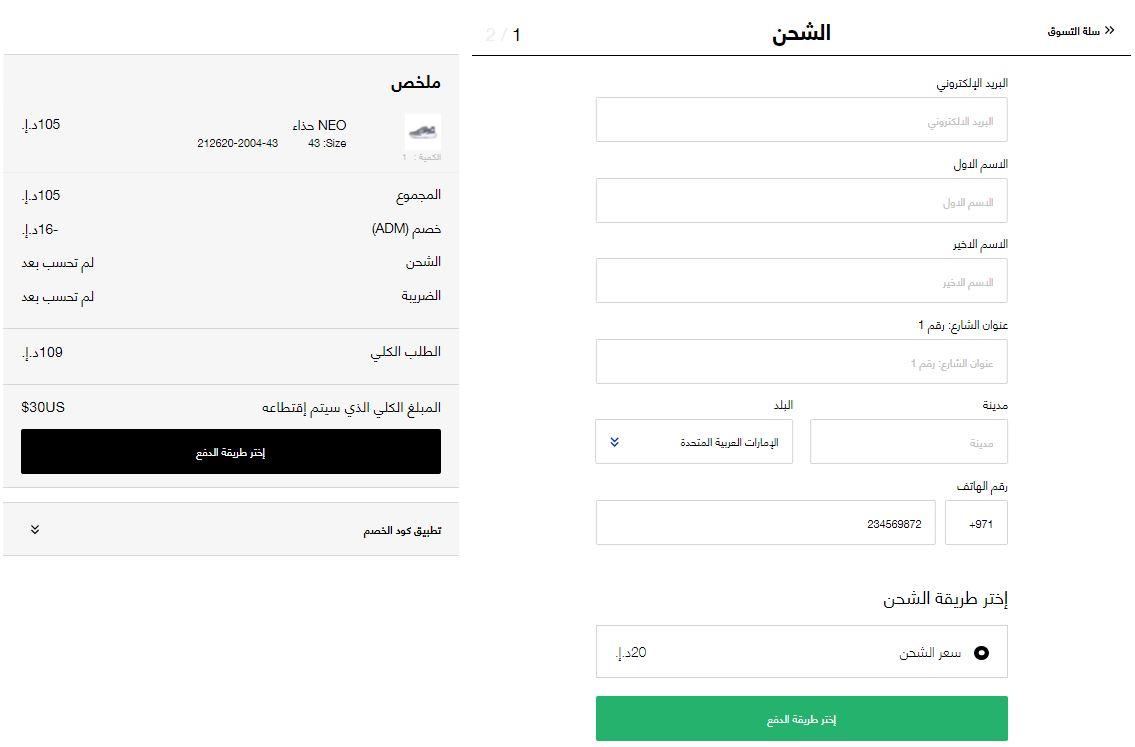Click step indicator 1 / 2
This screenshot has height=747, width=1135.
pyautogui.click(x=501, y=31)
